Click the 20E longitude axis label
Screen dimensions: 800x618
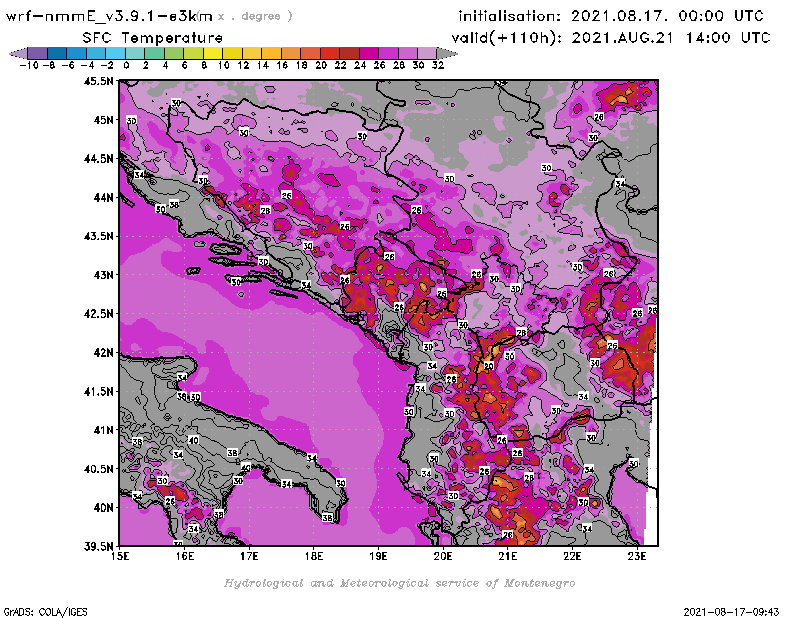point(443,556)
